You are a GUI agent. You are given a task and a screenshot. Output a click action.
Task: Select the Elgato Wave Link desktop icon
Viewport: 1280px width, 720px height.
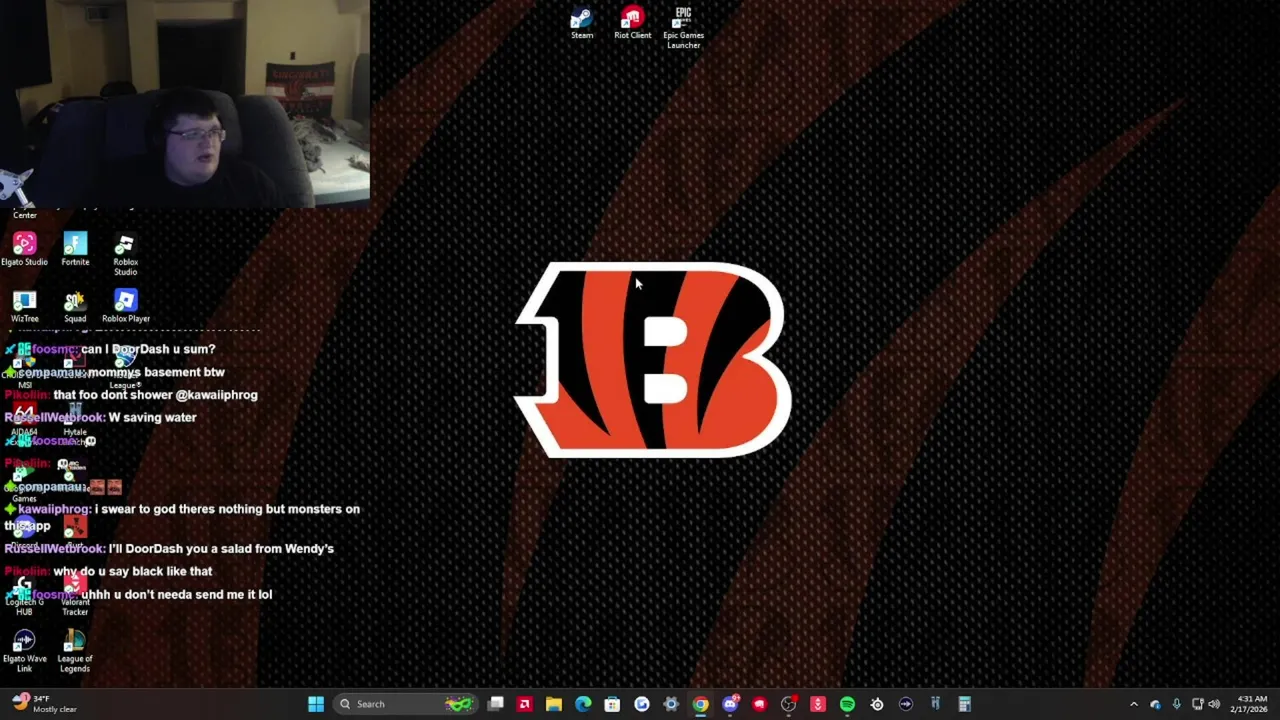pos(24,651)
